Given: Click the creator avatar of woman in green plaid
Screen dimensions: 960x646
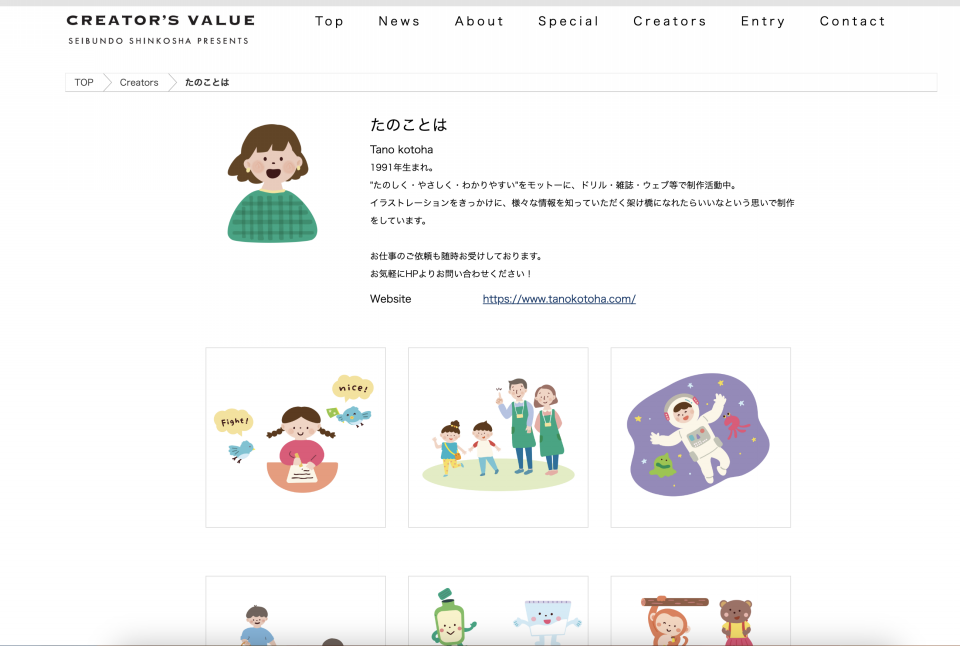Looking at the screenshot, I should point(272,182).
